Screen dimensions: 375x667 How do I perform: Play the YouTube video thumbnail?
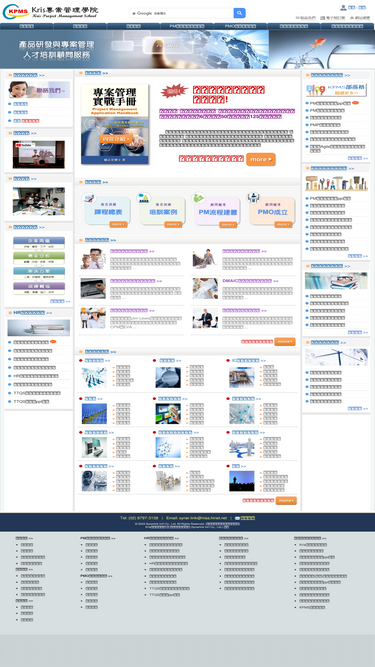click(39, 154)
